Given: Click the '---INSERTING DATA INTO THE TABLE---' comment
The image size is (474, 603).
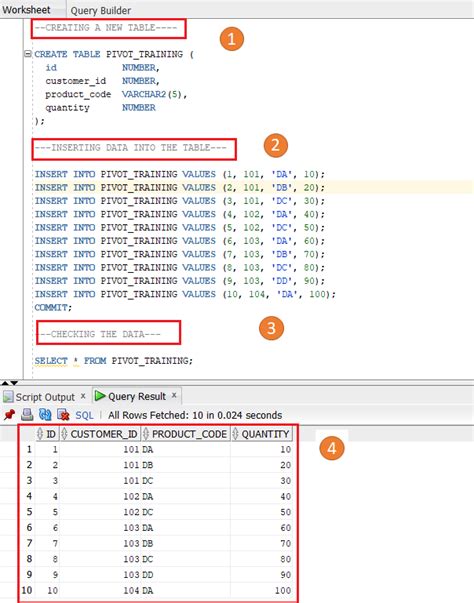Looking at the screenshot, I should pos(131,147).
